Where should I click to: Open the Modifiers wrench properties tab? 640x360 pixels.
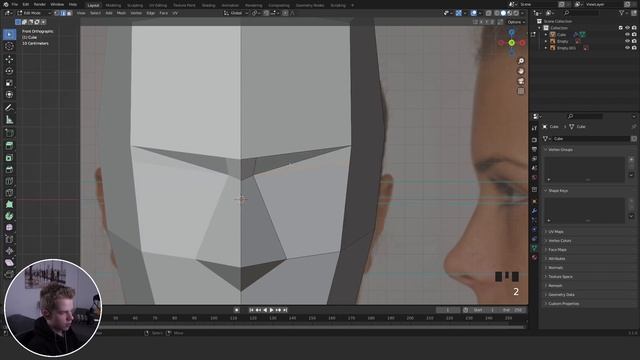click(534, 211)
